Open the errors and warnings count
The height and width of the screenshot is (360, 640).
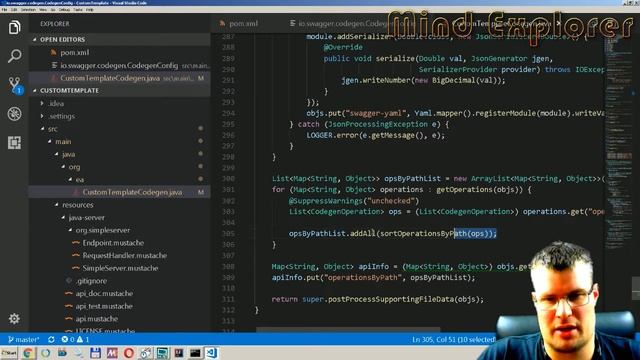(75, 339)
